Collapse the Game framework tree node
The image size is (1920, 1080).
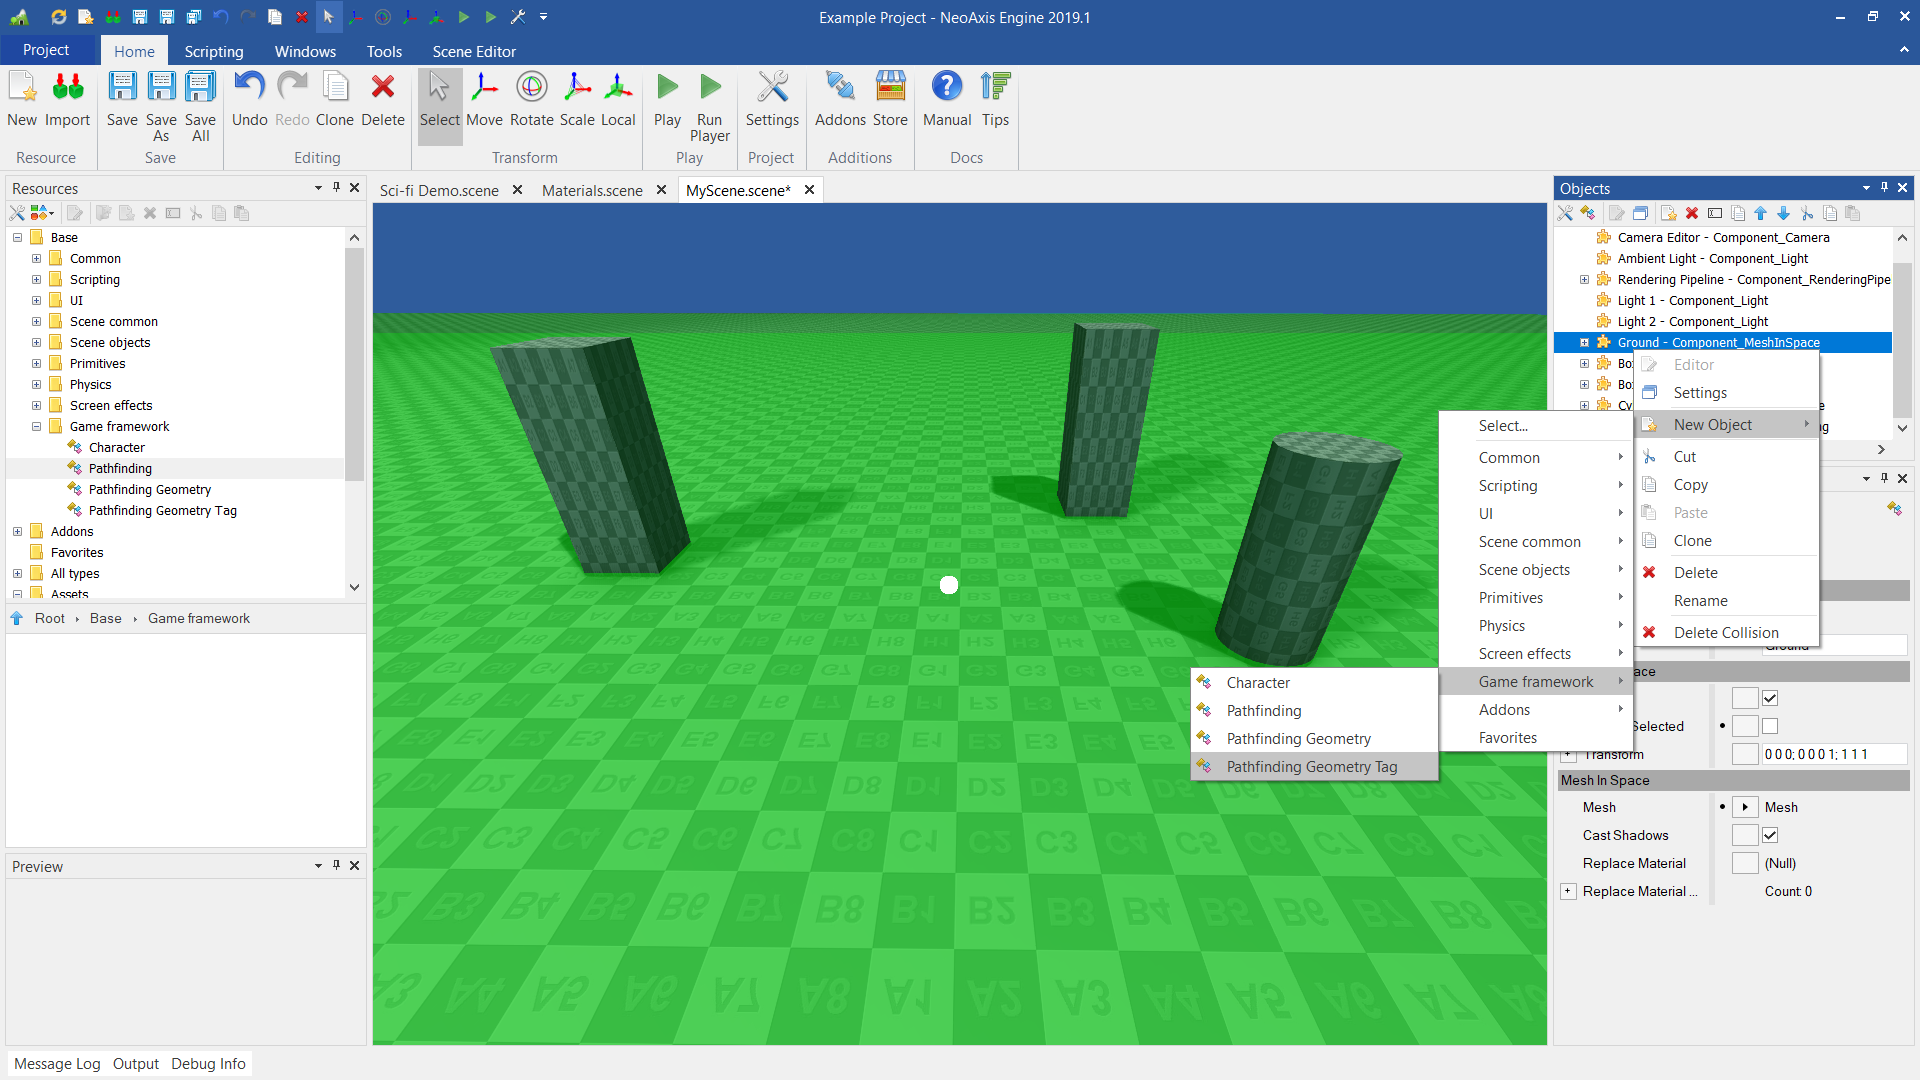coord(36,426)
